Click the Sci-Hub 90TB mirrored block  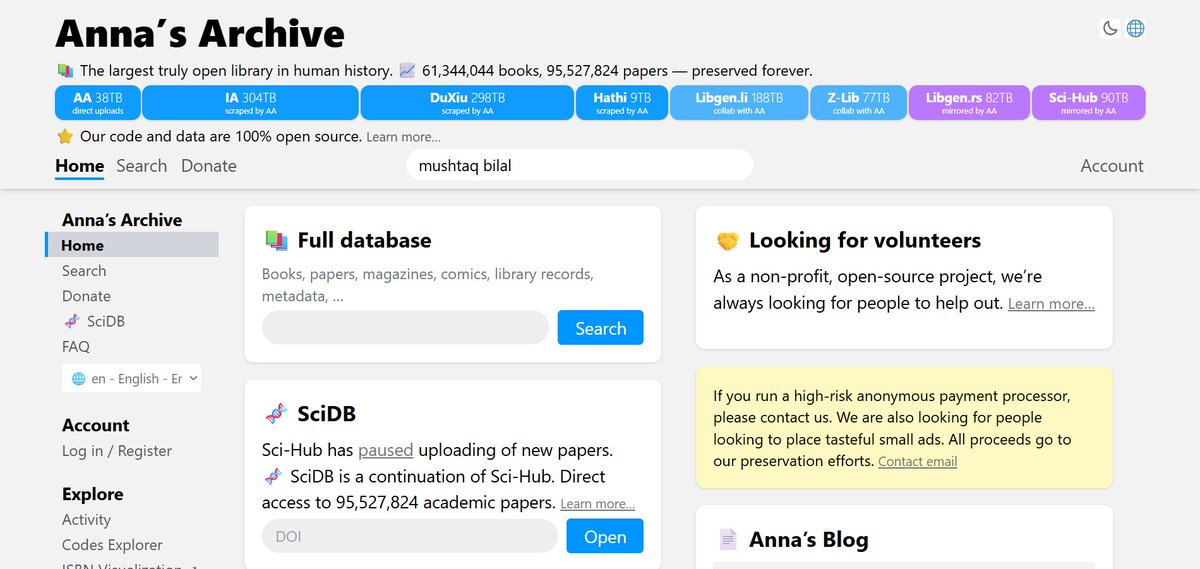click(1088, 103)
